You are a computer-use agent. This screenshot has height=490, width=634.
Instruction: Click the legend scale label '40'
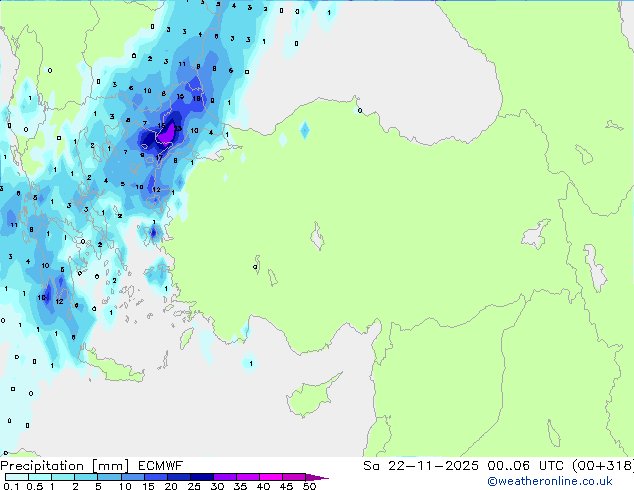[x=263, y=486]
